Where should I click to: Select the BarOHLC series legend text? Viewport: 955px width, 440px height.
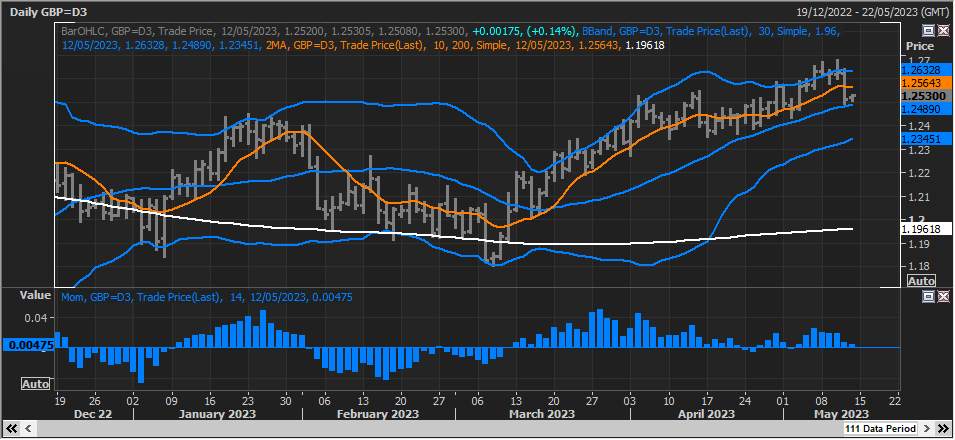pyautogui.click(x=264, y=30)
